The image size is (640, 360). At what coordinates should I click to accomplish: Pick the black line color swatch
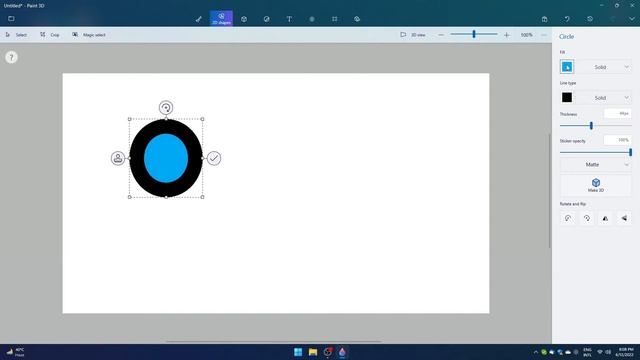pyautogui.click(x=567, y=98)
